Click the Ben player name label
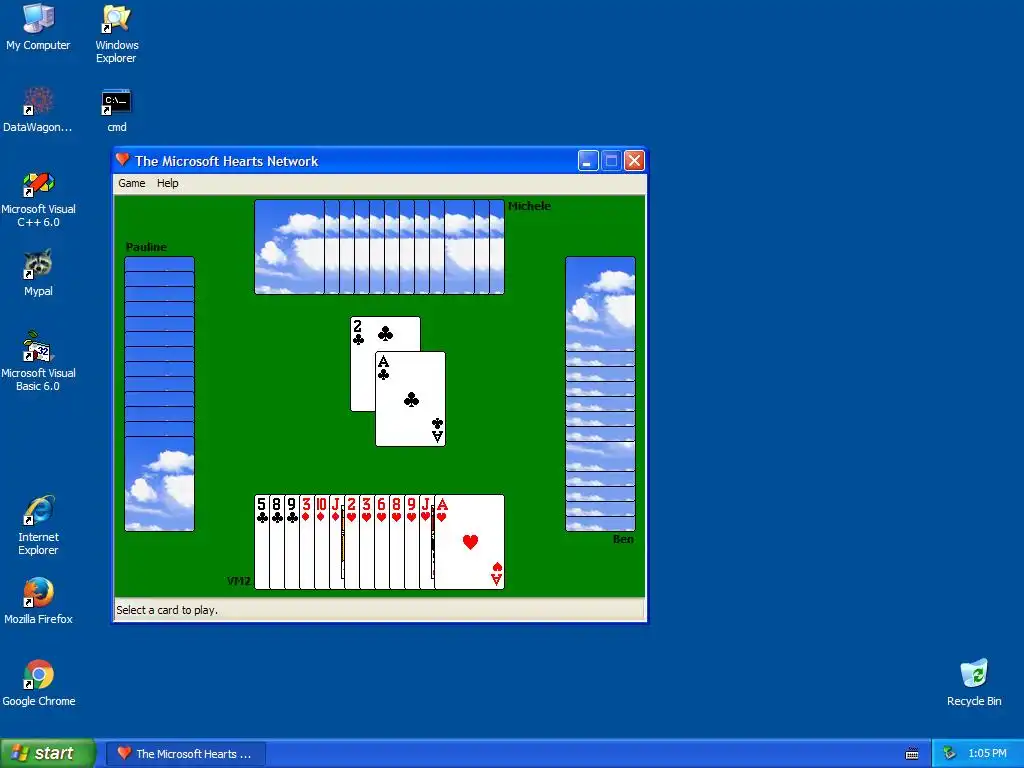This screenshot has width=1024, height=768. [623, 539]
